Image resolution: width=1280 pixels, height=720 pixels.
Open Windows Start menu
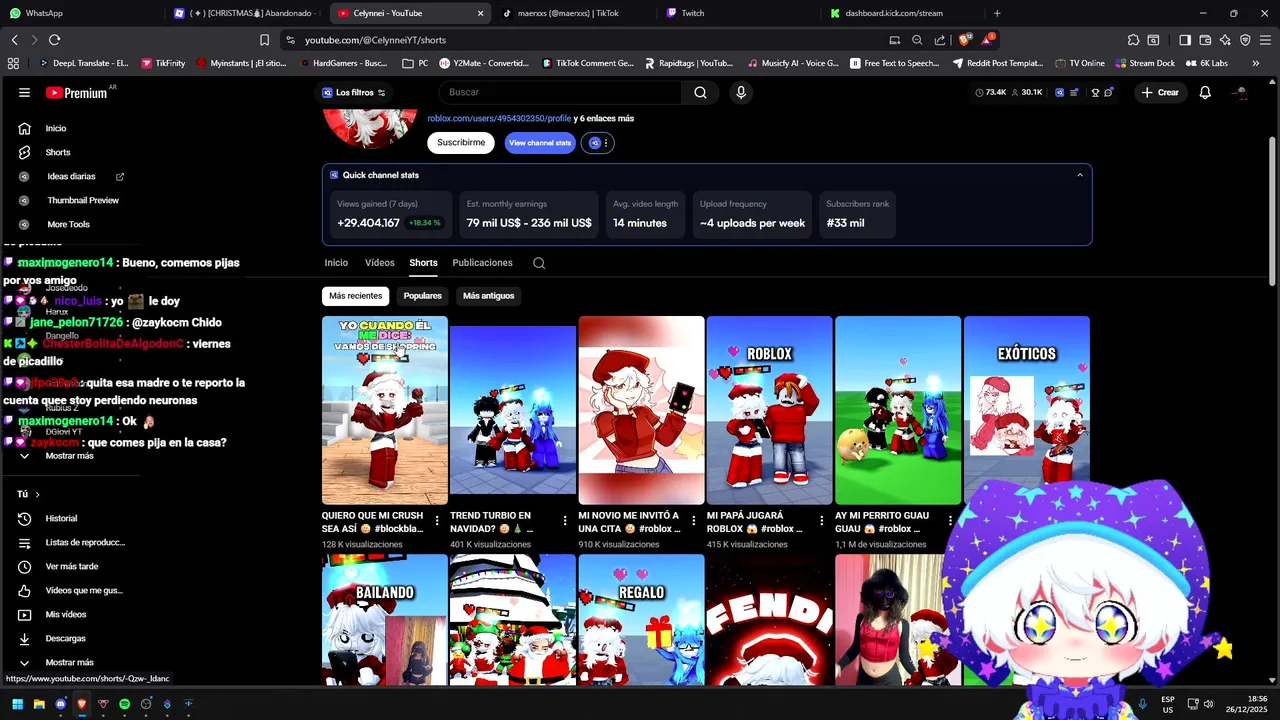coord(17,704)
